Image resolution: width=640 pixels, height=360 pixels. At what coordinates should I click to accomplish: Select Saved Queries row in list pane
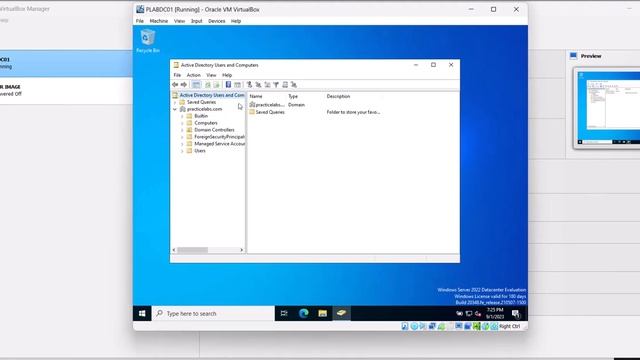click(267, 112)
